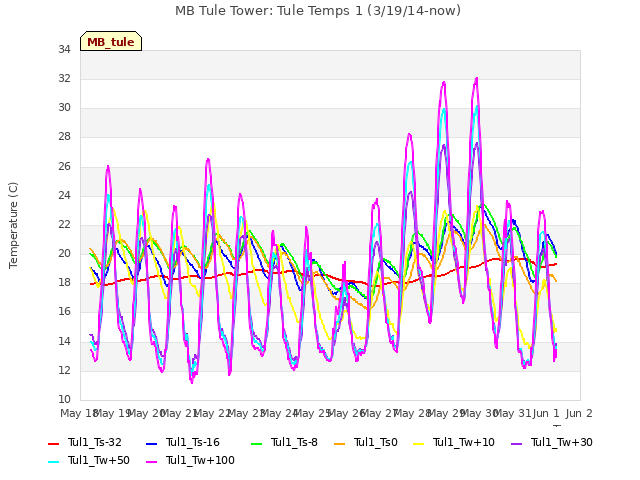Click the y-axis value 26
Viewport: 640px width, 480px height.
point(64,166)
